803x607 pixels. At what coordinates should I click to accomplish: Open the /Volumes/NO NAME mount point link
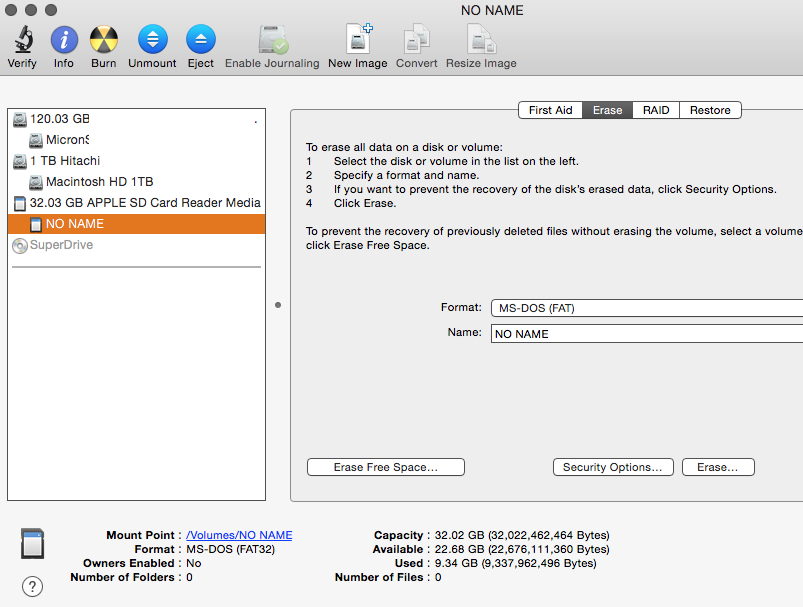click(239, 535)
